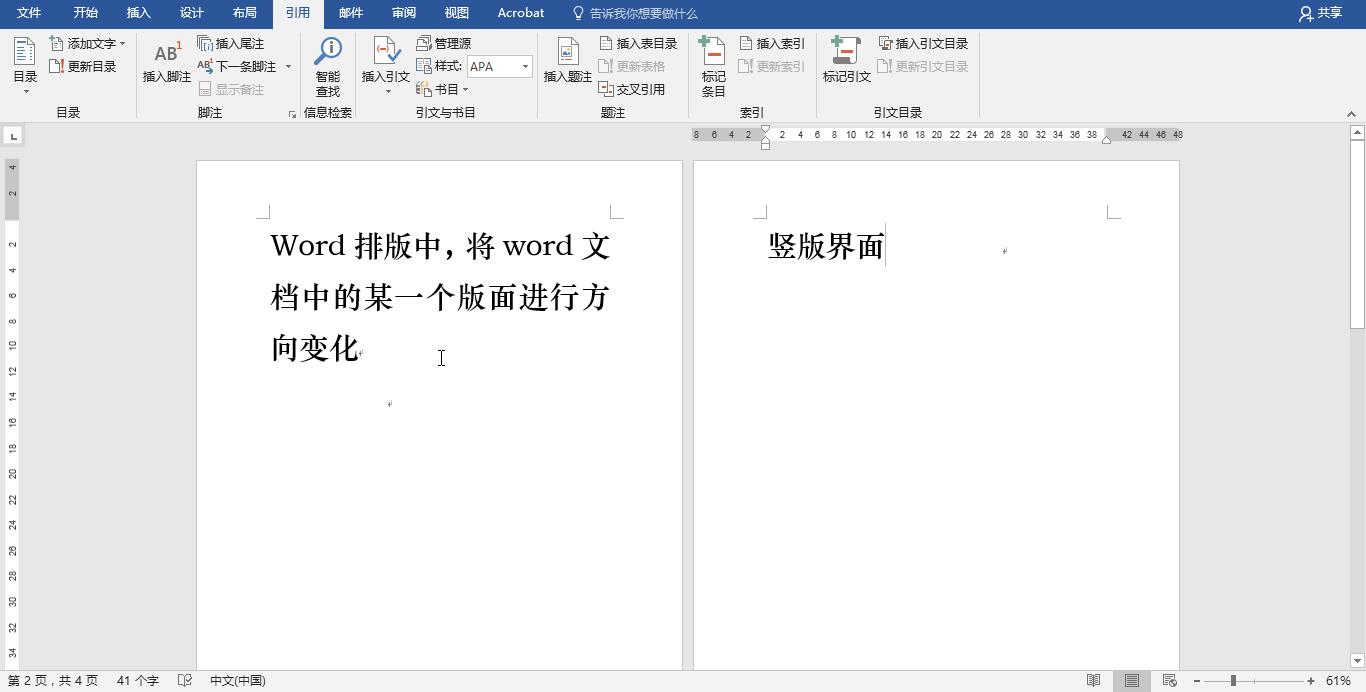Click the 41 个字 word count indicator

coord(136,680)
